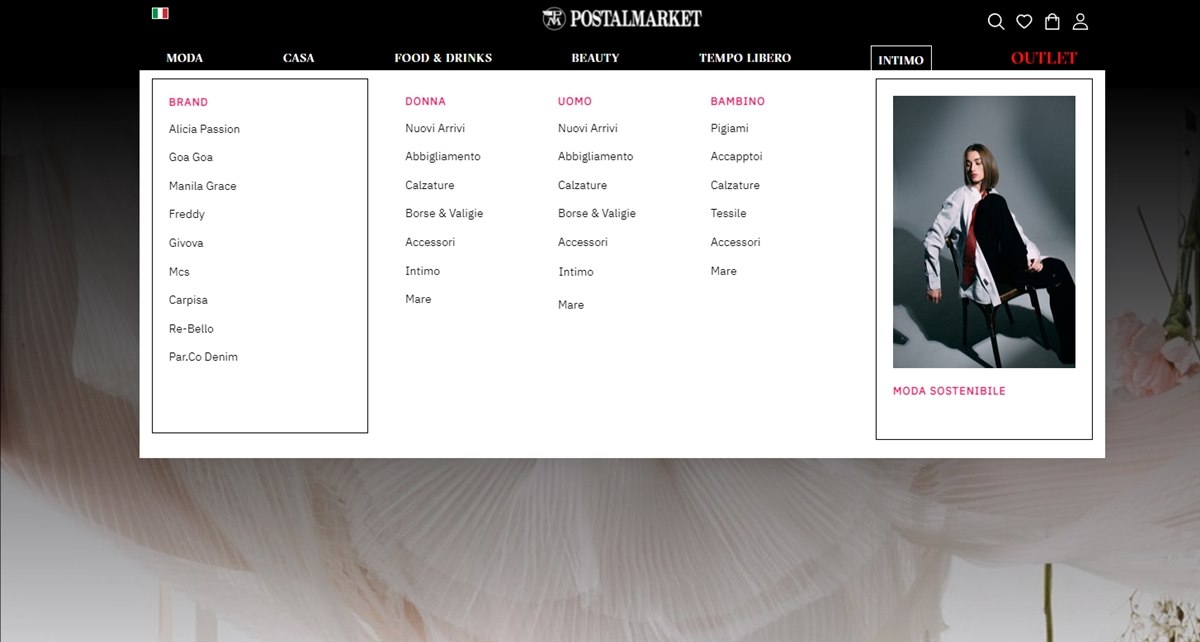Open the FOOD & DRINKS menu

tap(443, 58)
